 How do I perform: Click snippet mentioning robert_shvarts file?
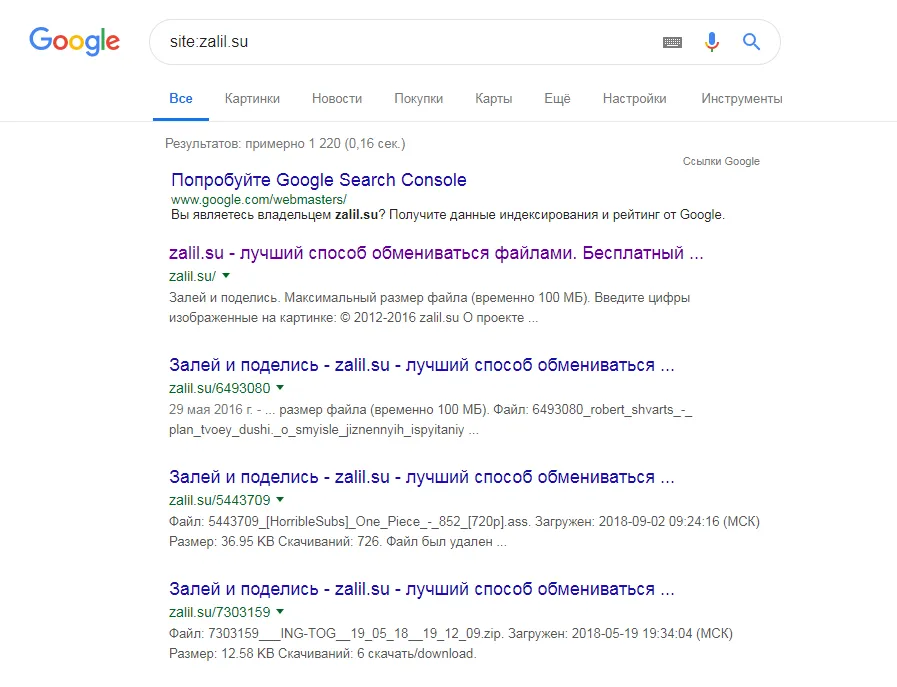click(430, 420)
